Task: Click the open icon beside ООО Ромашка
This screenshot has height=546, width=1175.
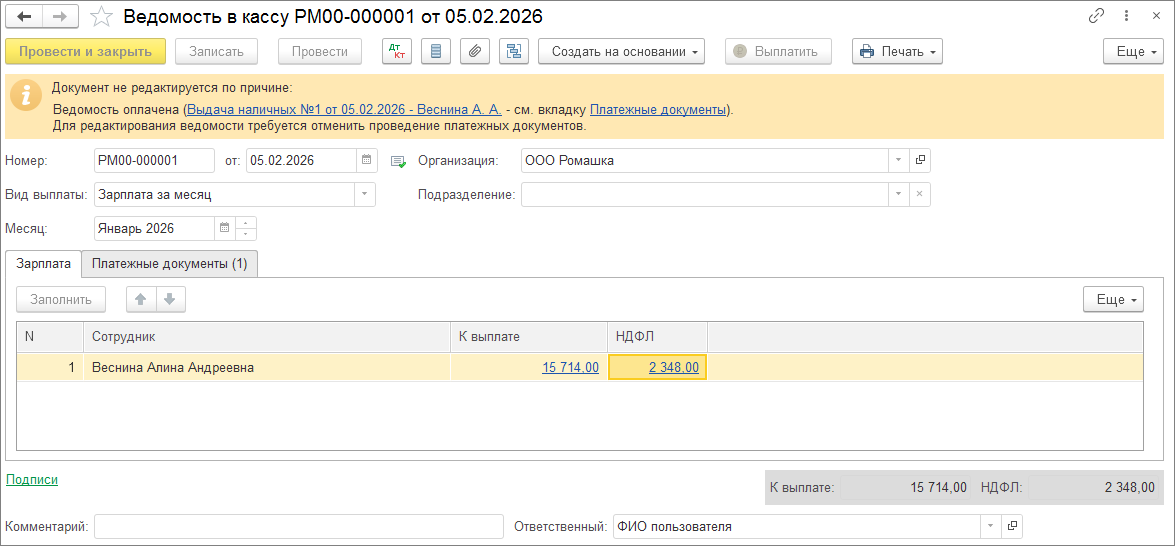Action: [920, 160]
